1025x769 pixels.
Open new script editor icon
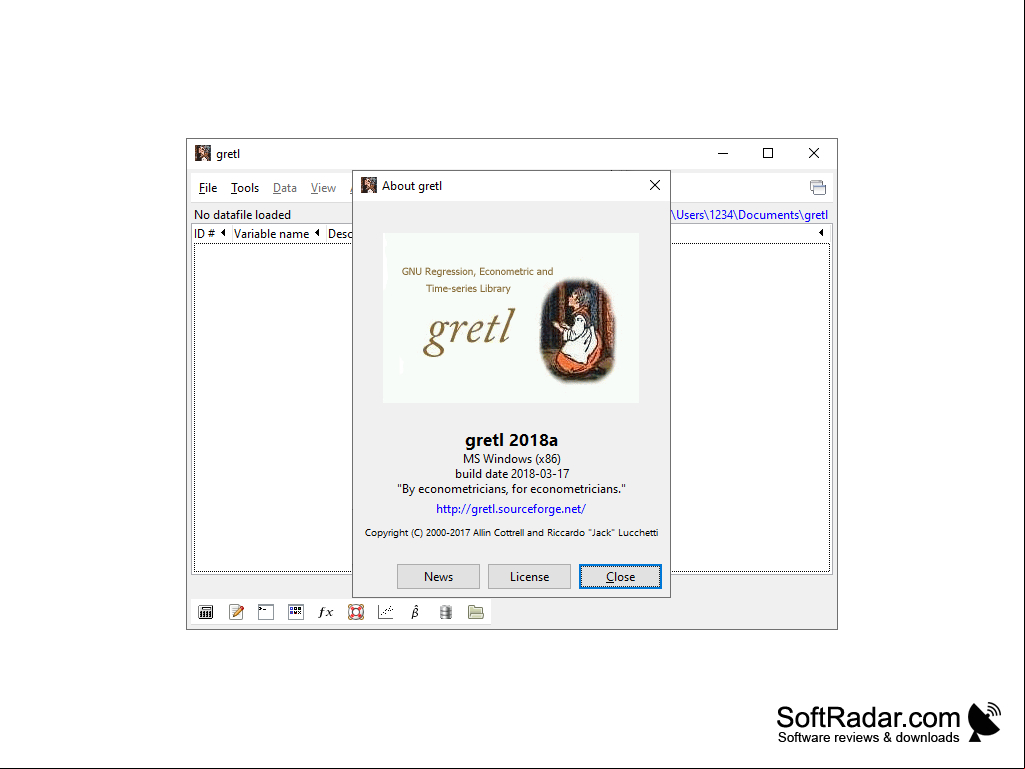[236, 612]
